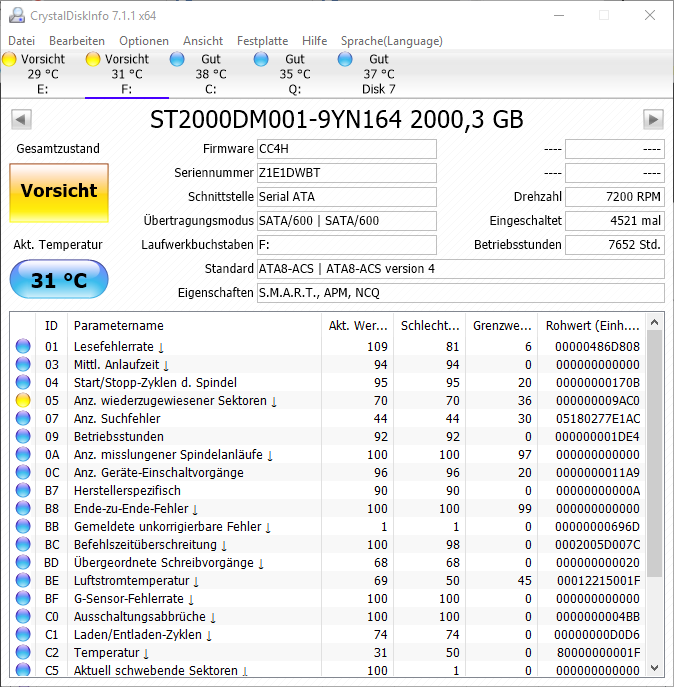Image resolution: width=674 pixels, height=687 pixels.
Task: Click the Rohwert column header
Action: click(x=592, y=326)
